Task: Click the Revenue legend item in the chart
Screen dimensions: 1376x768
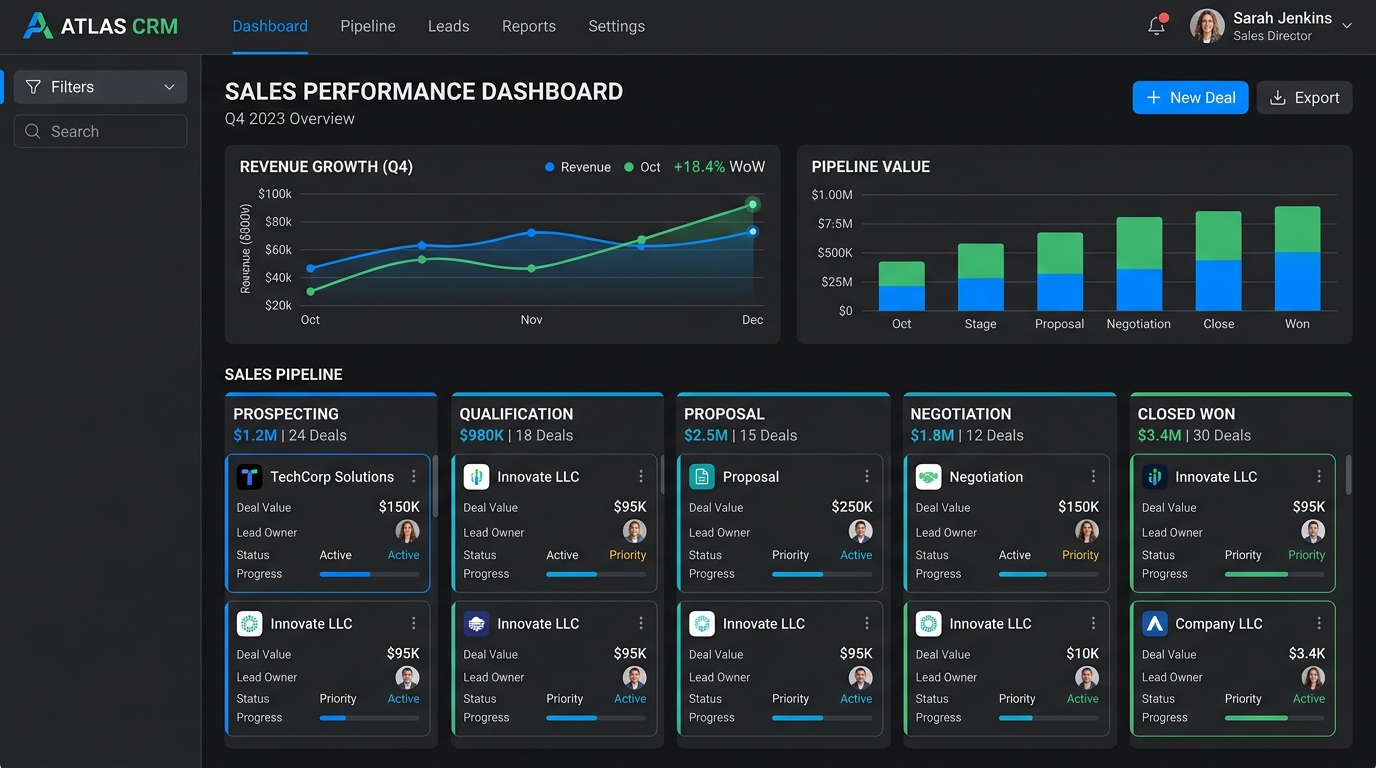Action: 578,167
